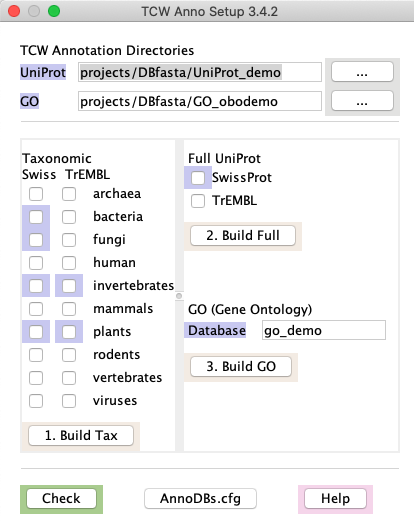The width and height of the screenshot is (414, 521).
Task: Click the GO Database name field
Action: click(x=324, y=330)
